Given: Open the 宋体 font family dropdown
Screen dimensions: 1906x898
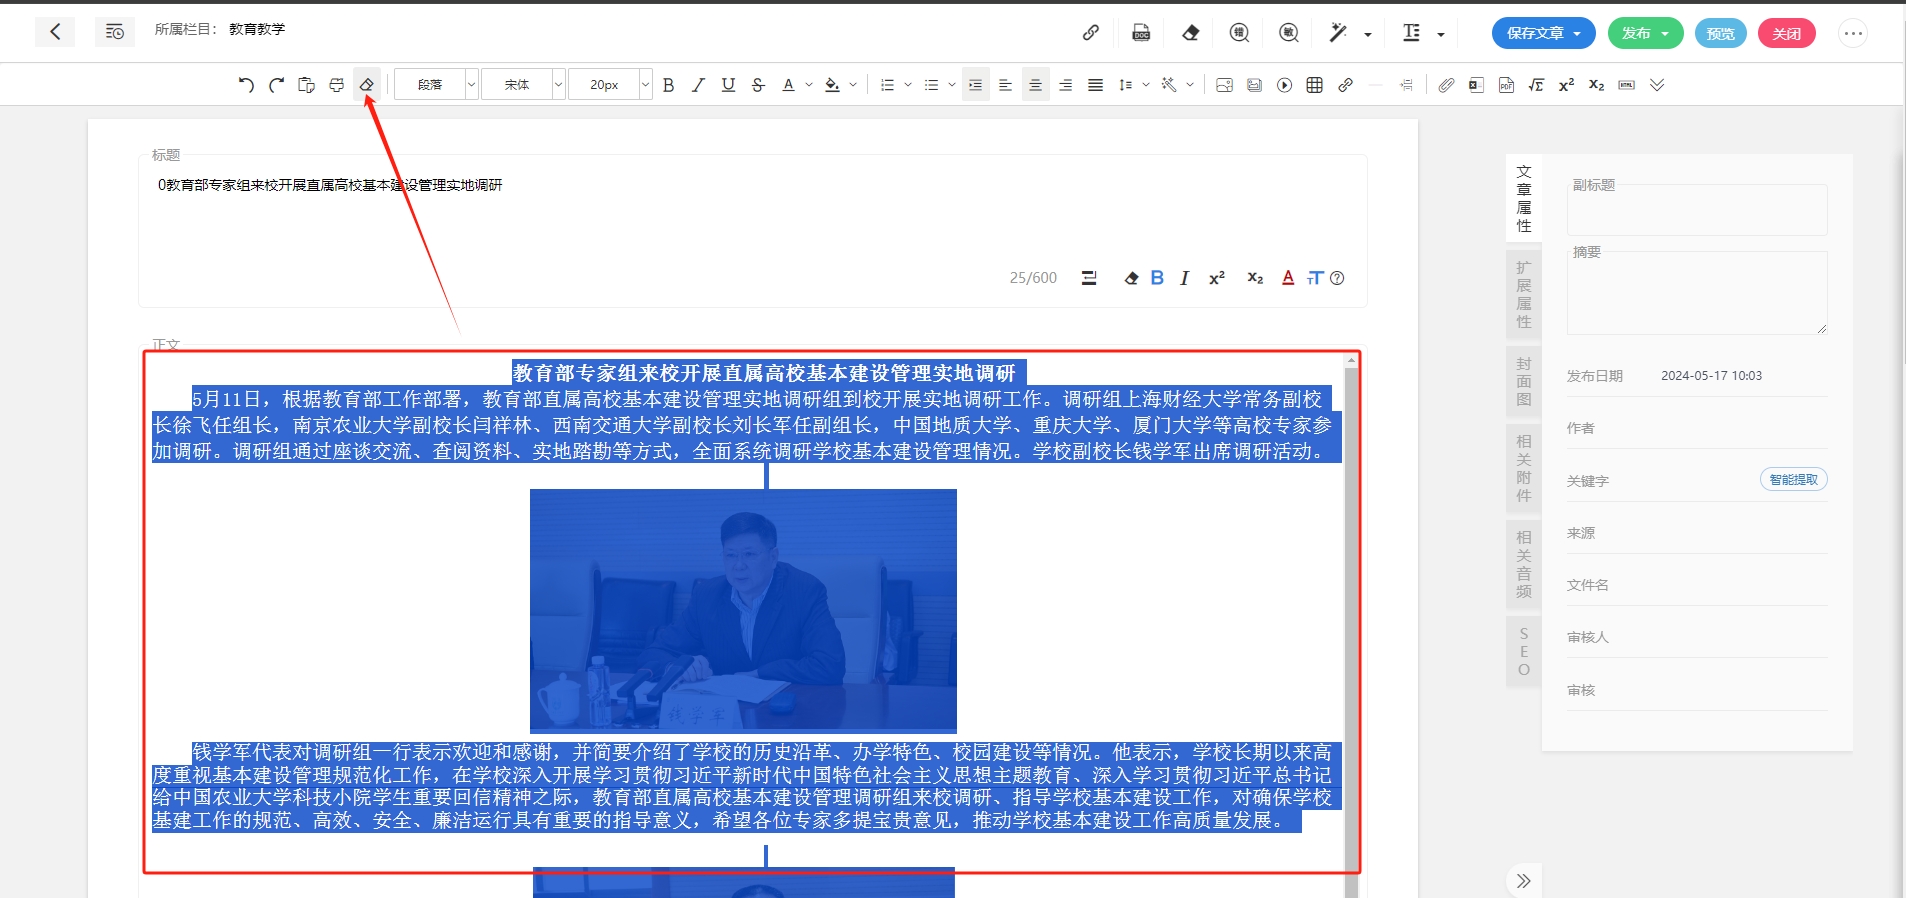Looking at the screenshot, I should [x=523, y=85].
